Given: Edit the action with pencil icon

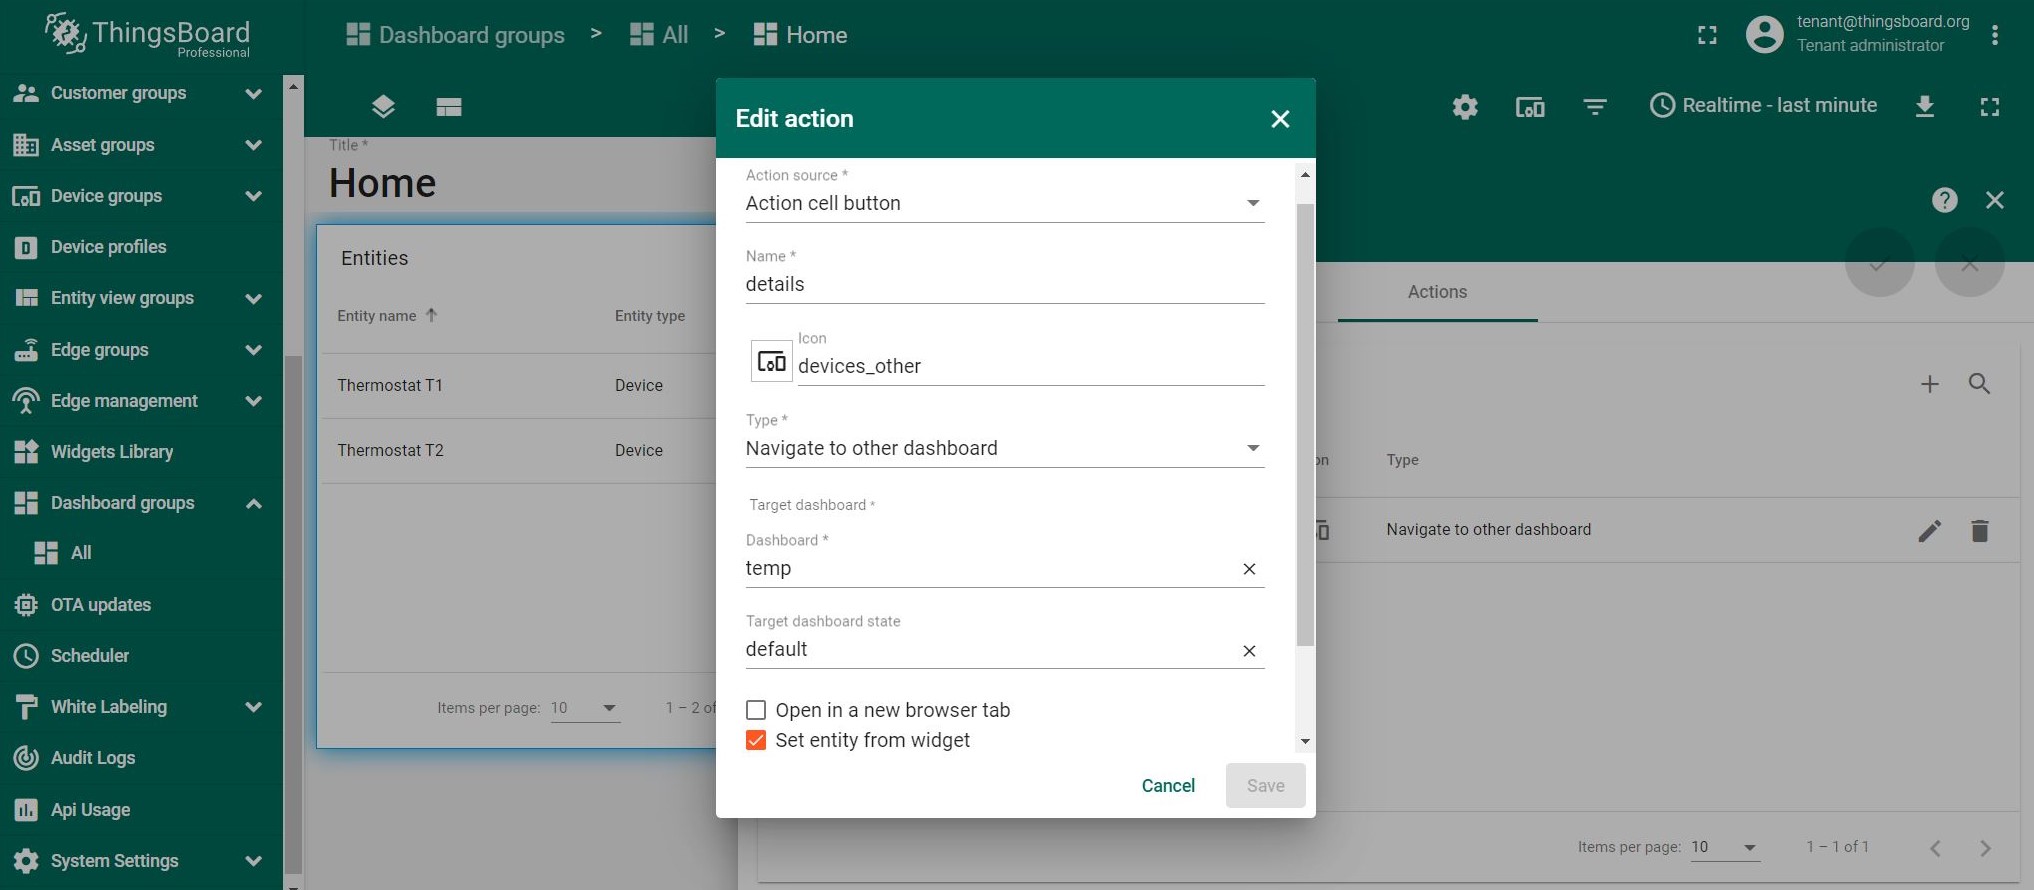Looking at the screenshot, I should 1930,530.
